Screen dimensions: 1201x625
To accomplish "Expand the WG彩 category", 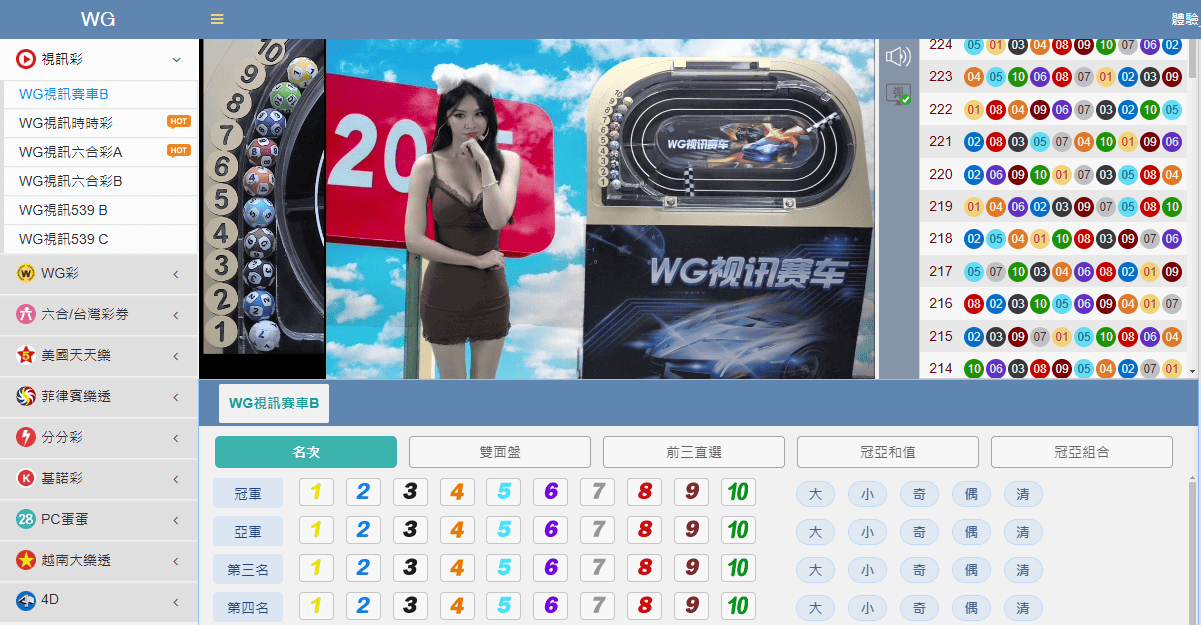I will (x=176, y=274).
